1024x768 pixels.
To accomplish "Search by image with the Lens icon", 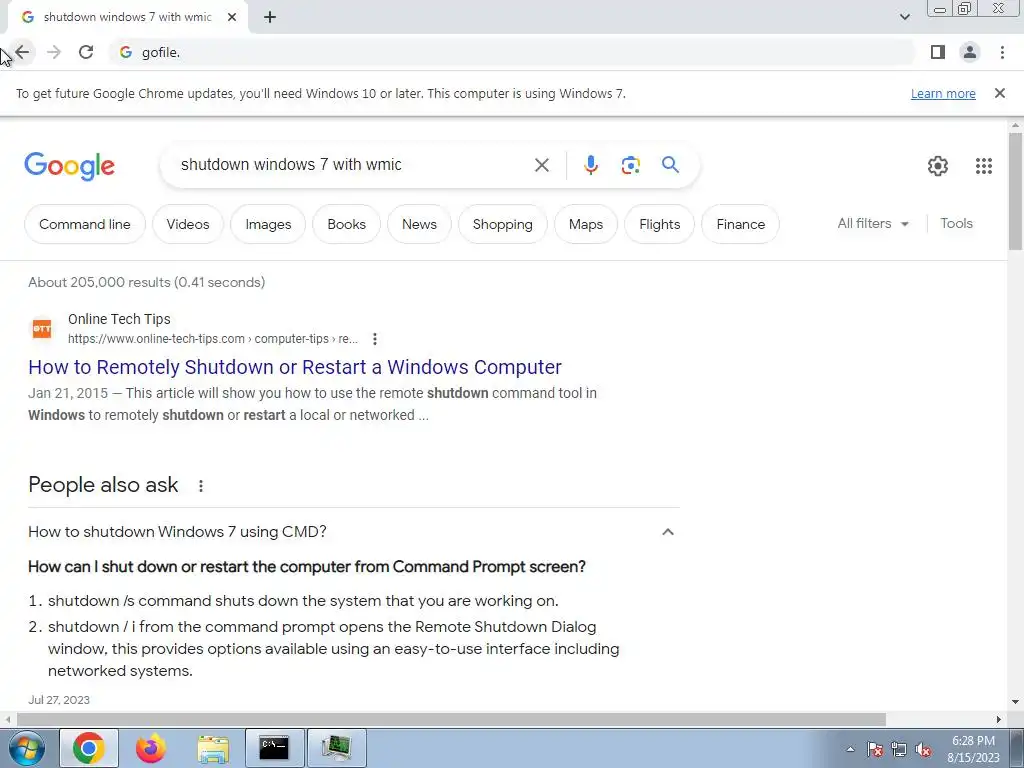I will pyautogui.click(x=630, y=165).
